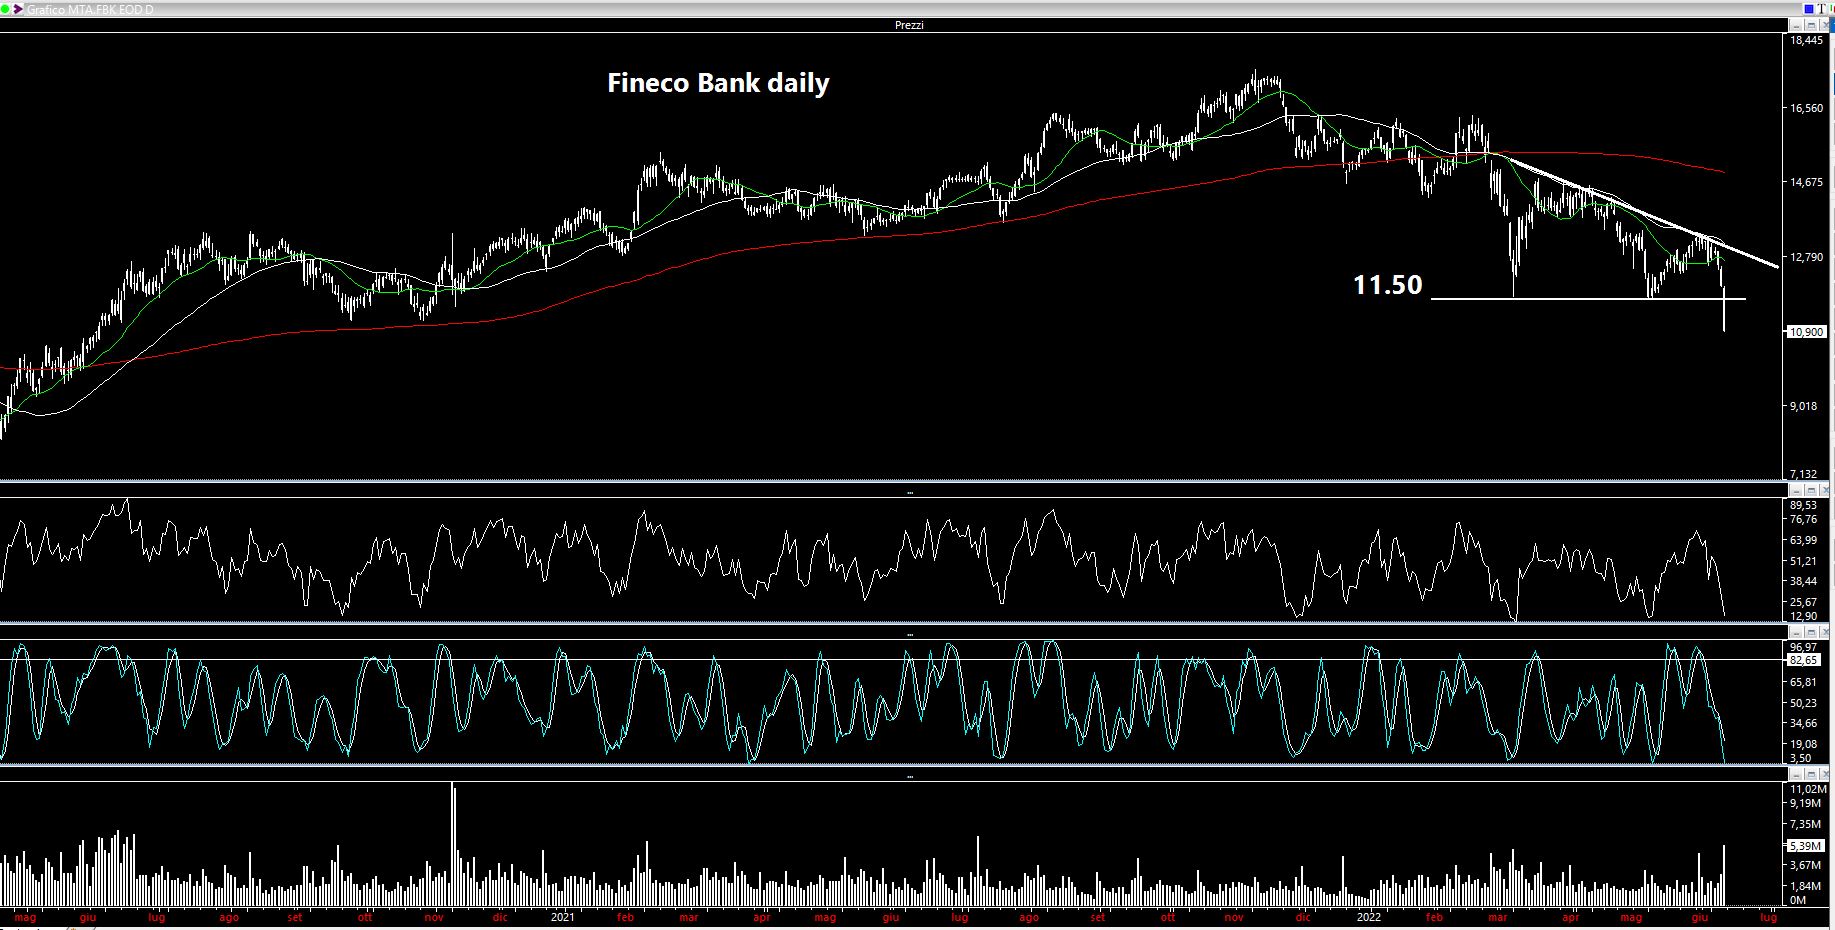Image resolution: width=1835 pixels, height=930 pixels.
Task: Select the blue square icon at top right
Action: click(x=1809, y=9)
